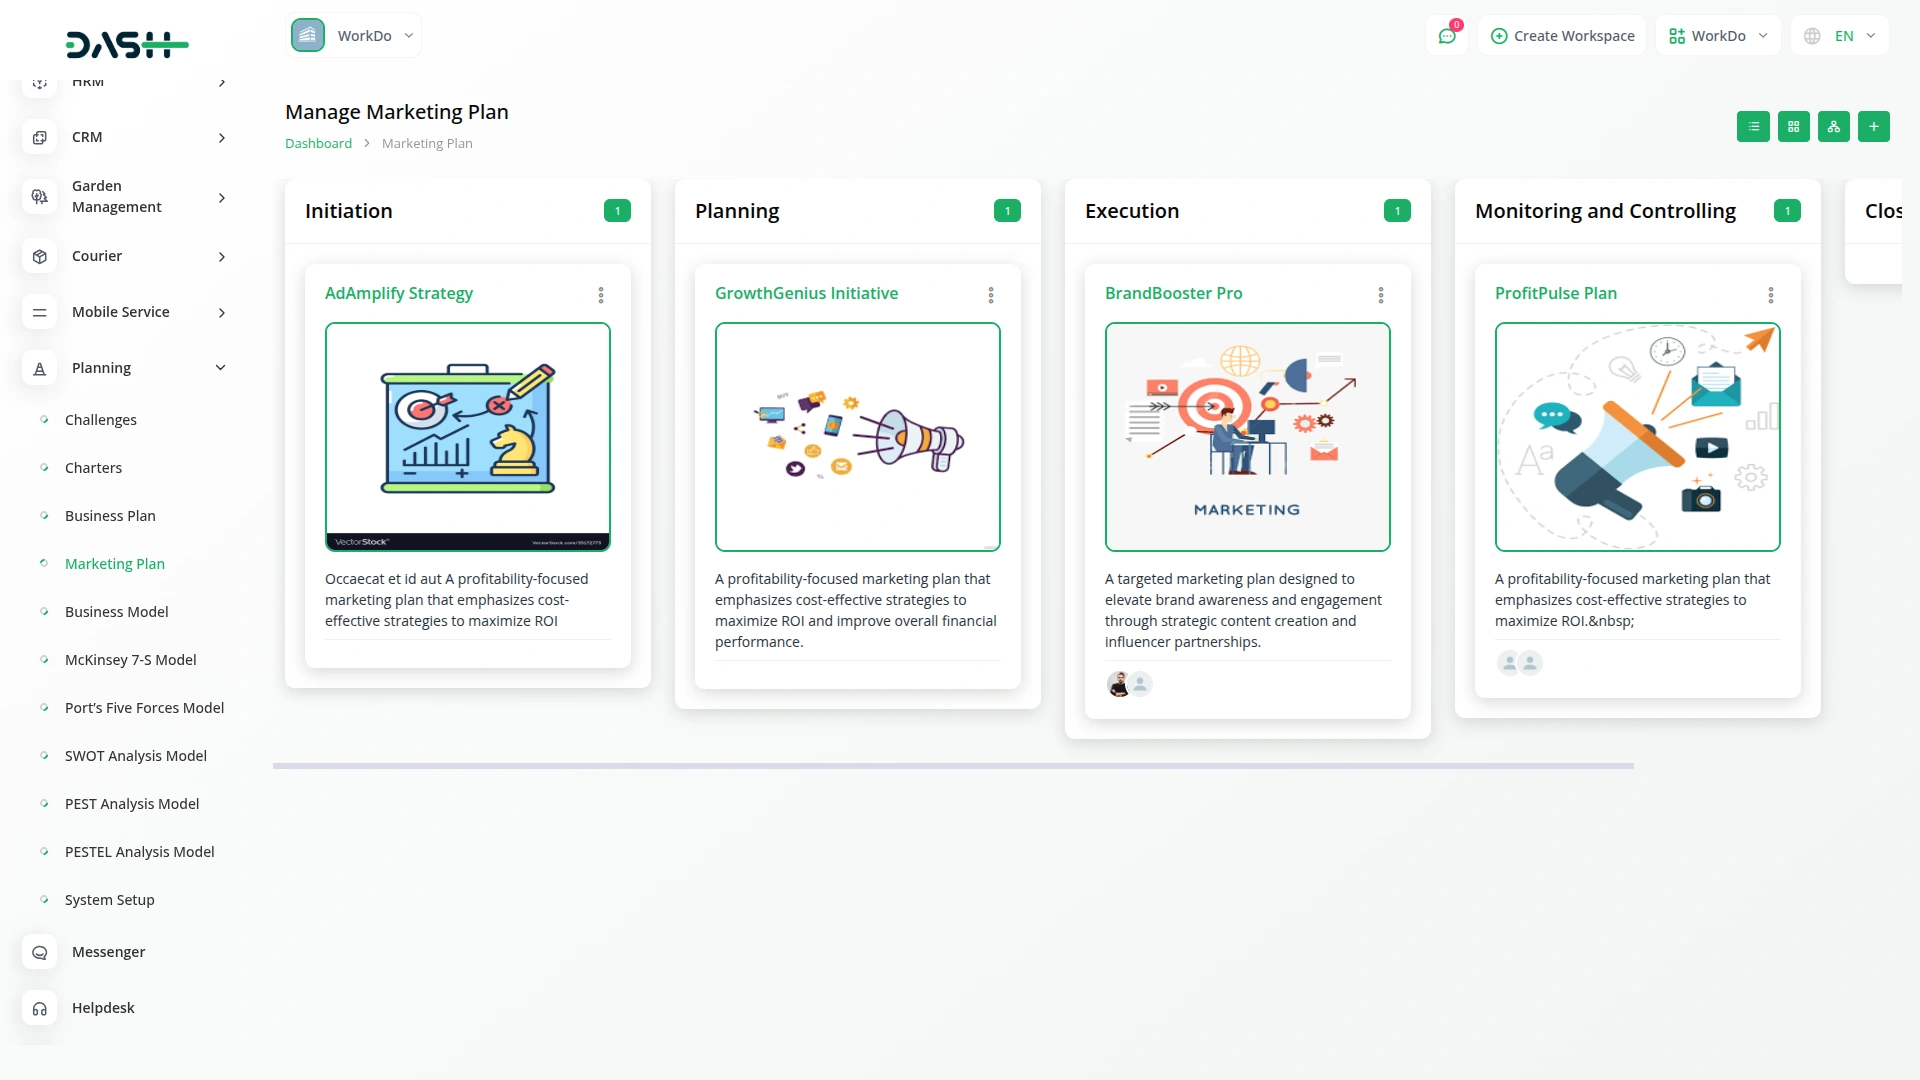The image size is (1920, 1080).
Task: Open GrowthGenius Initiative megaphone thumbnail
Action: tap(857, 437)
